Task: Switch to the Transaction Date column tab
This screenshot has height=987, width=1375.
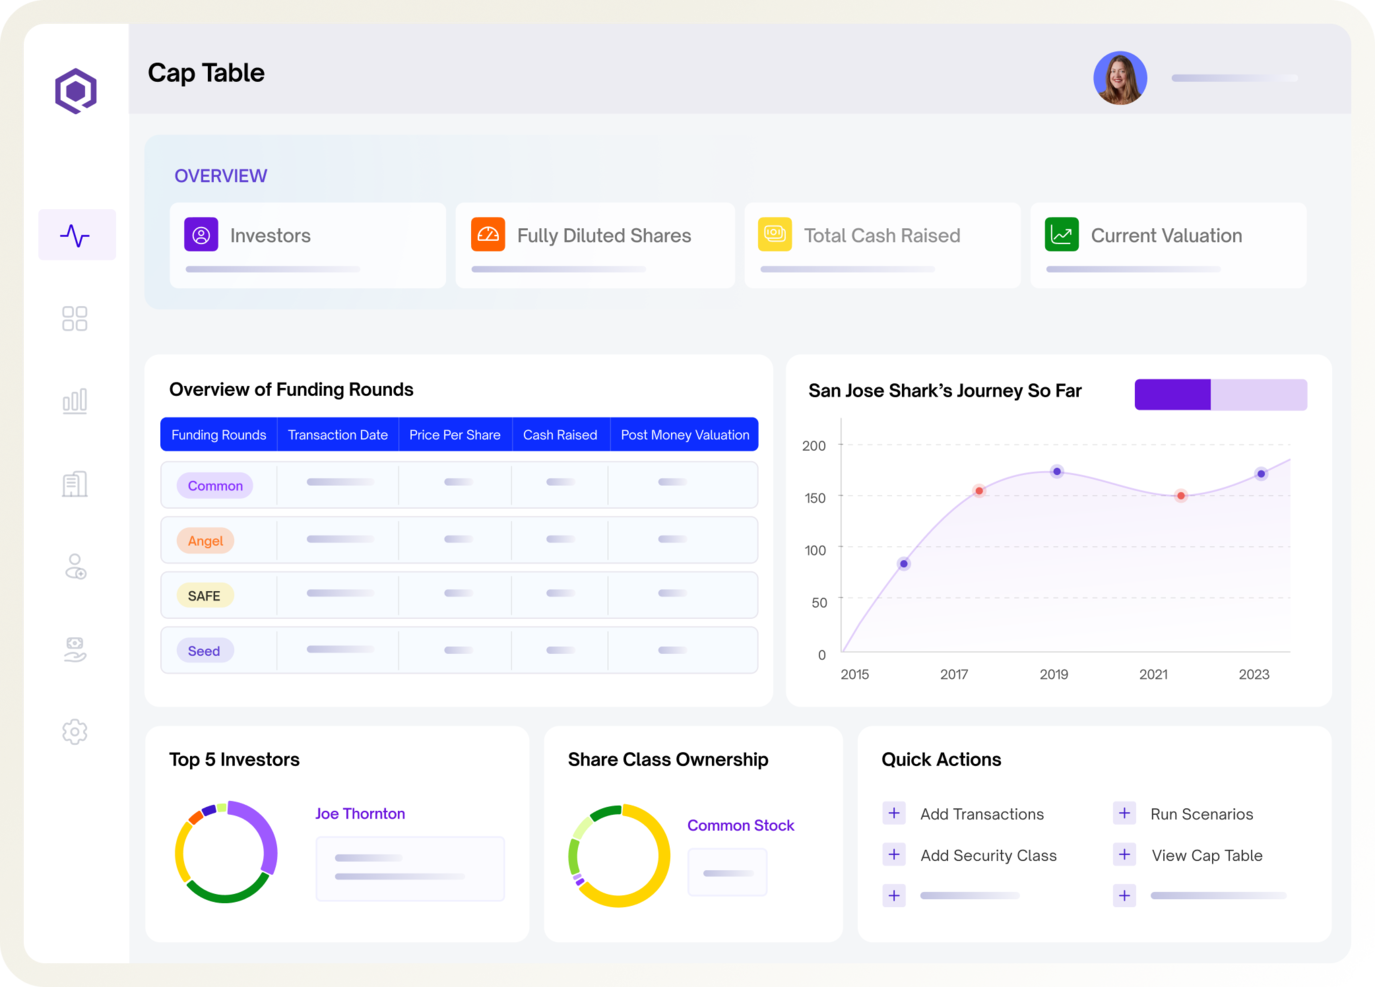Action: [x=337, y=434]
